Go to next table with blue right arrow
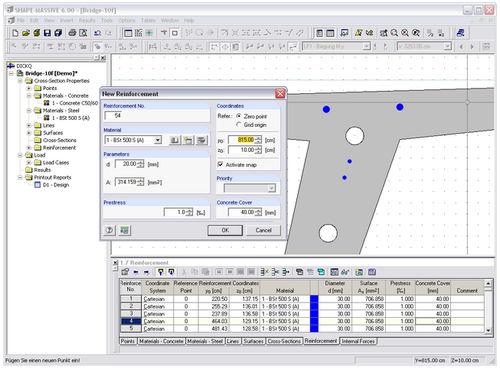 [x=146, y=272]
